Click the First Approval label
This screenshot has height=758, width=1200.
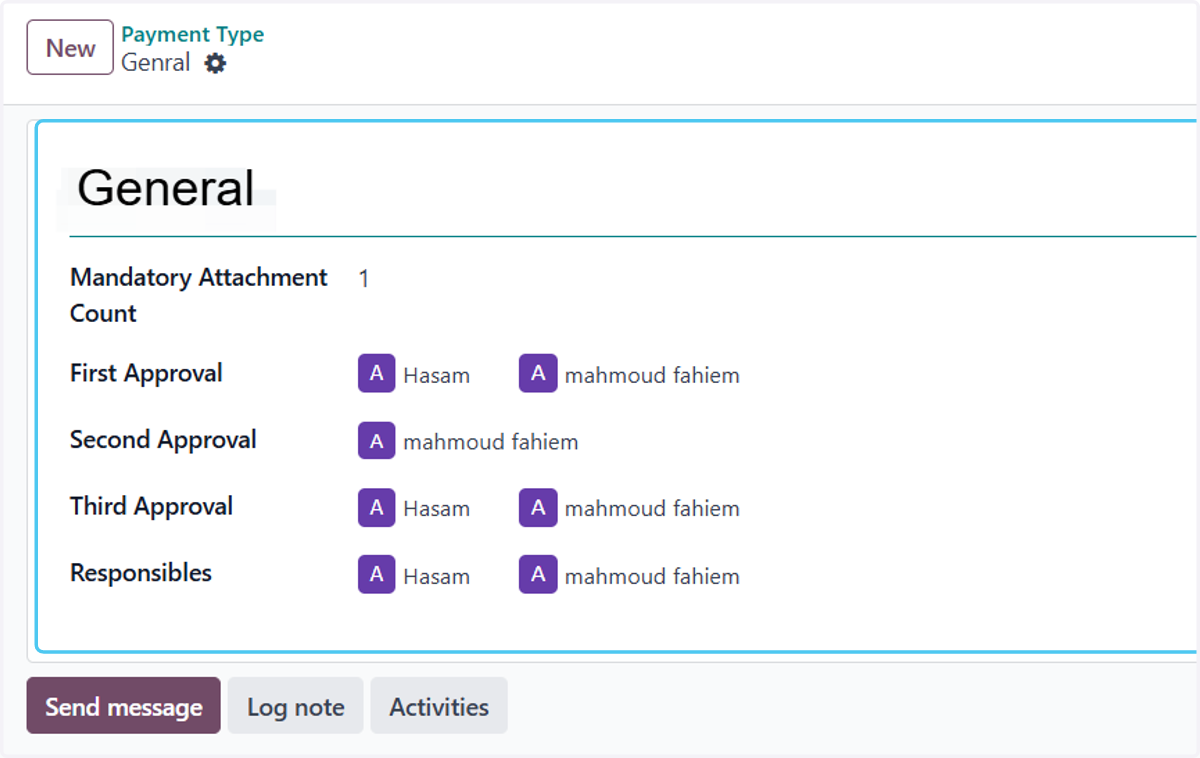(146, 374)
